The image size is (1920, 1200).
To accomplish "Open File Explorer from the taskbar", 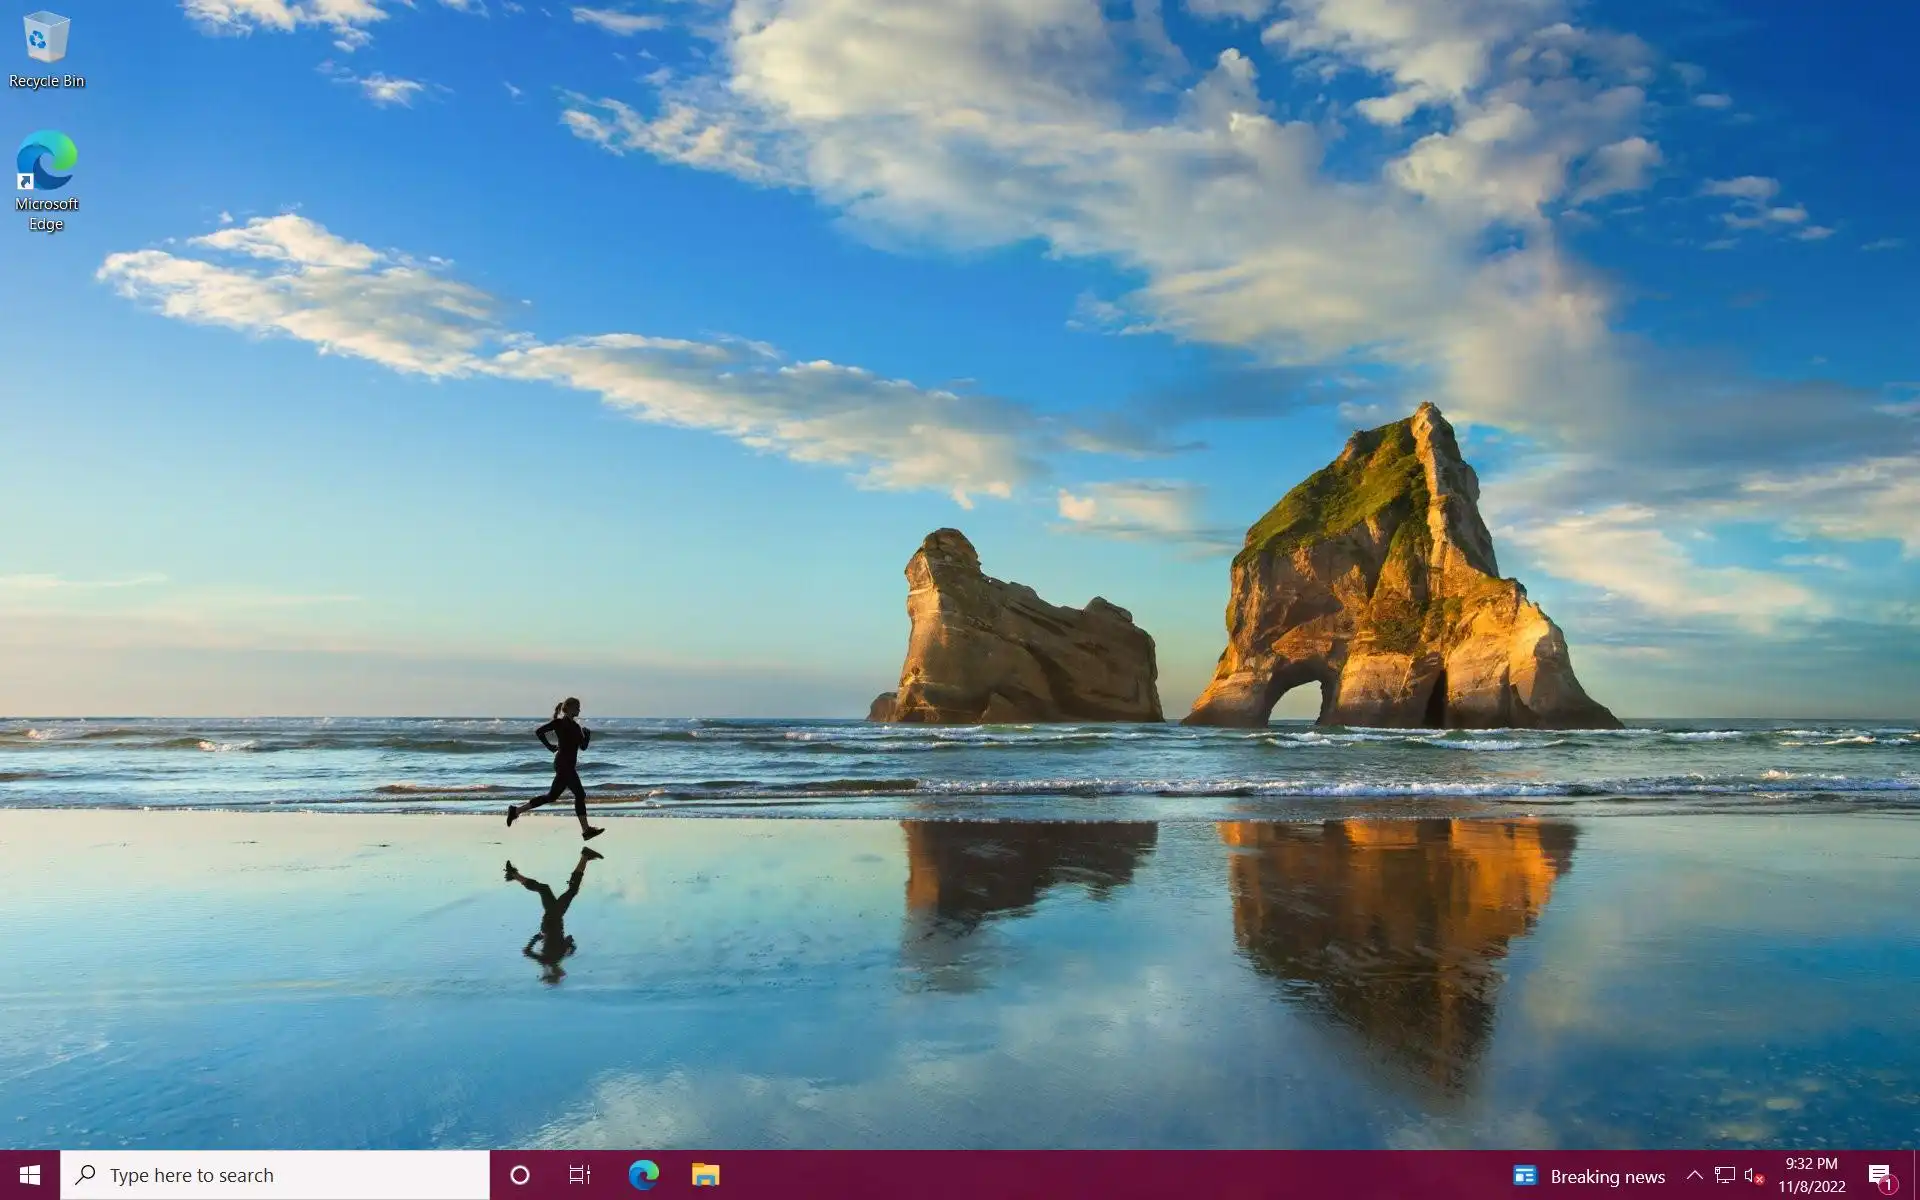I will (705, 1175).
